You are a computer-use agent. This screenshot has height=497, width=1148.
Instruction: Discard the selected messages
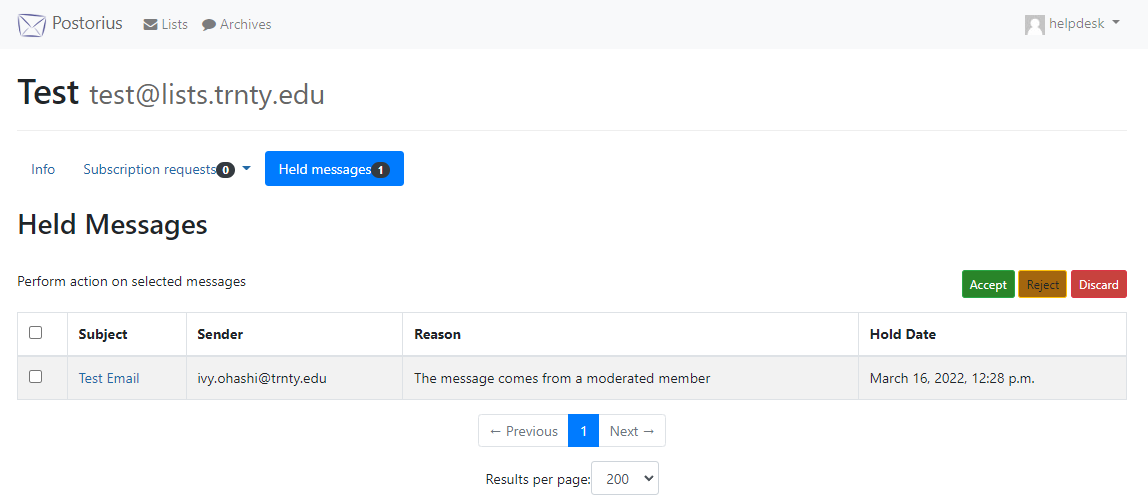tap(1099, 285)
